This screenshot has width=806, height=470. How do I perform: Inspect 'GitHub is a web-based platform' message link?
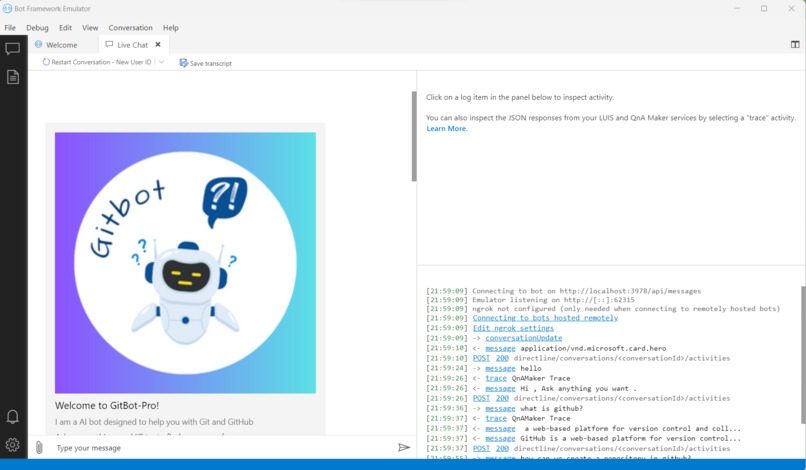pos(500,438)
